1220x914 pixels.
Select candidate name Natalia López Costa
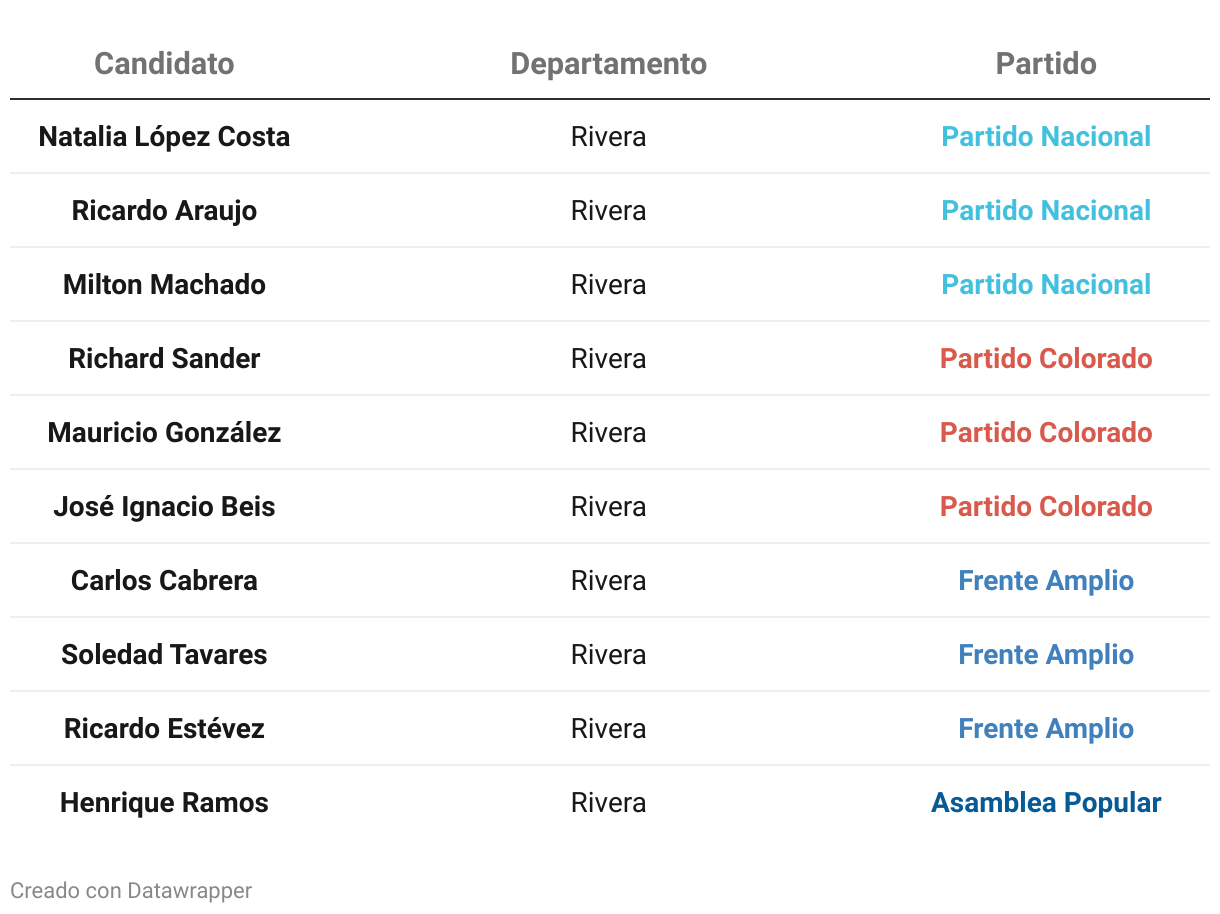point(164,137)
